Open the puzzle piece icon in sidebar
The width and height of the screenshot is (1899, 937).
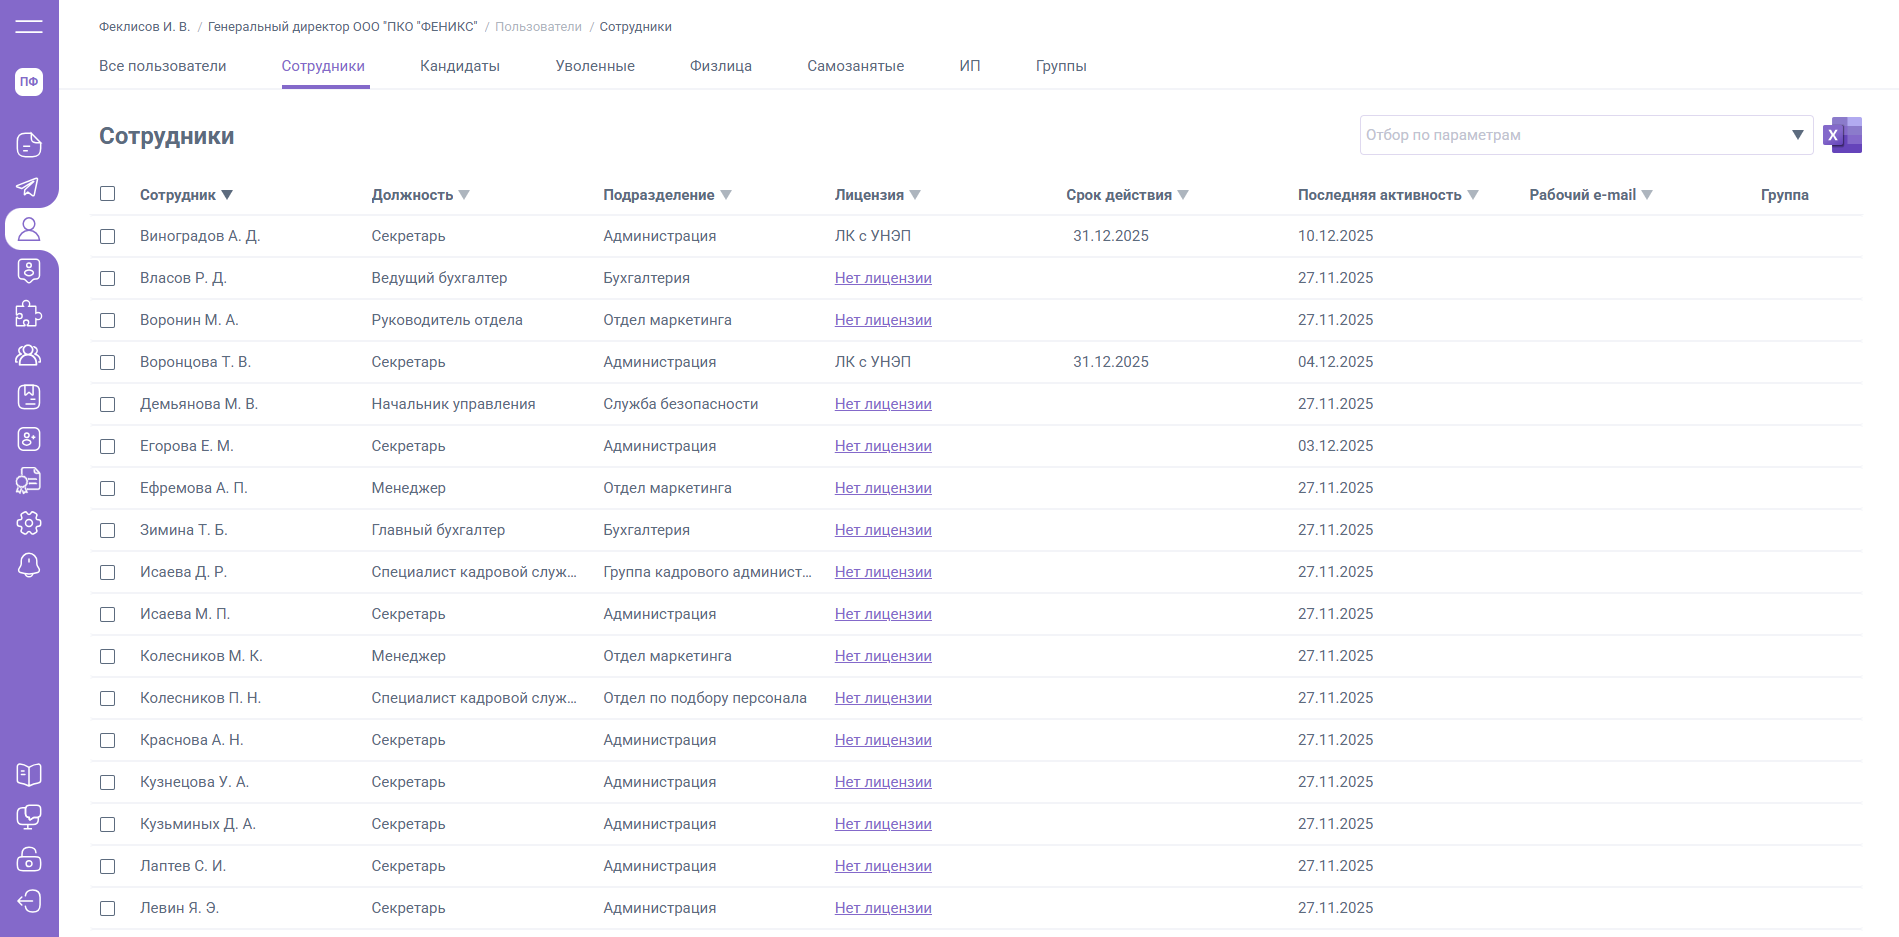(29, 314)
